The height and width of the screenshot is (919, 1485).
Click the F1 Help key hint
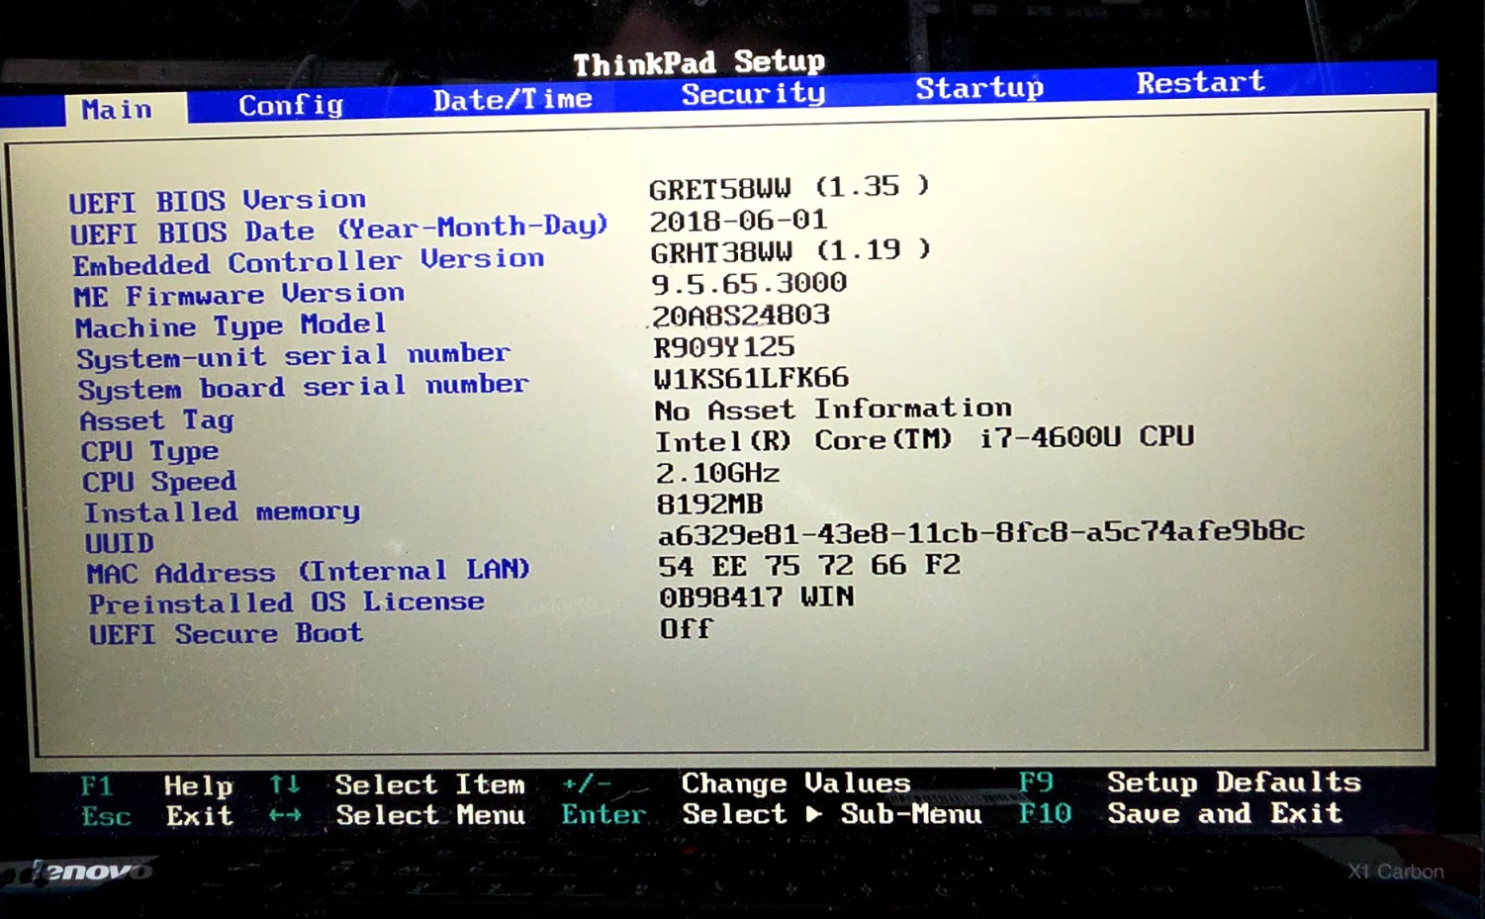[157, 786]
